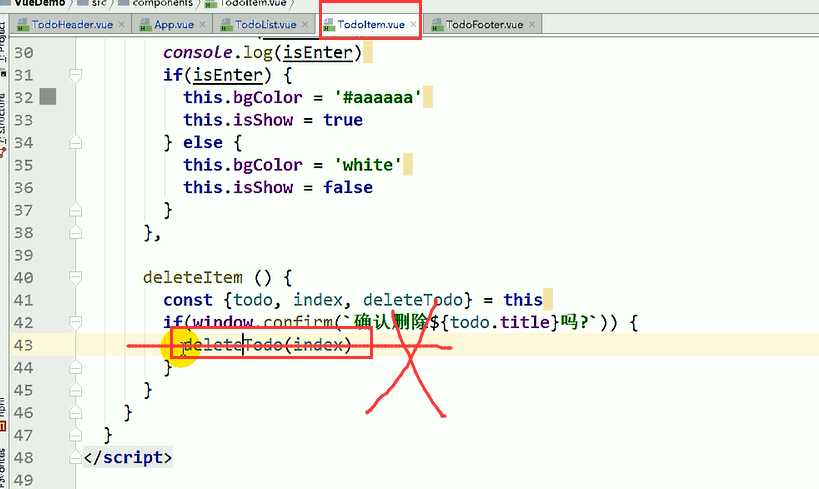Screen dimensions: 819x489
Task: Click the deleteItem method name
Action: (x=193, y=277)
